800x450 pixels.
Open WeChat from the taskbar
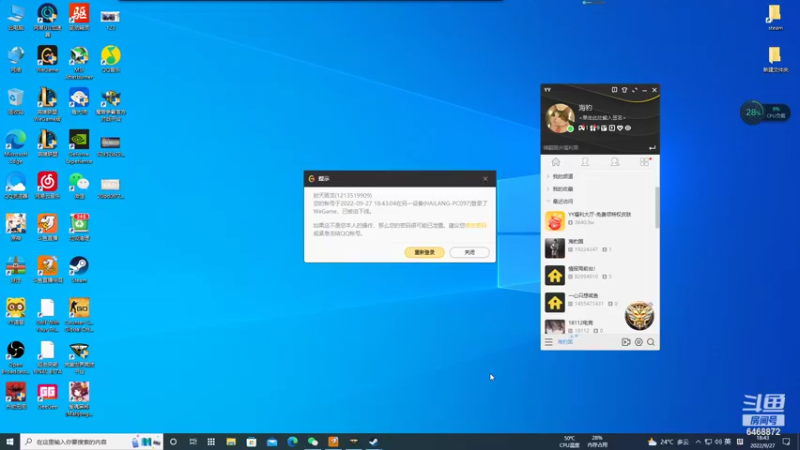click(313, 442)
